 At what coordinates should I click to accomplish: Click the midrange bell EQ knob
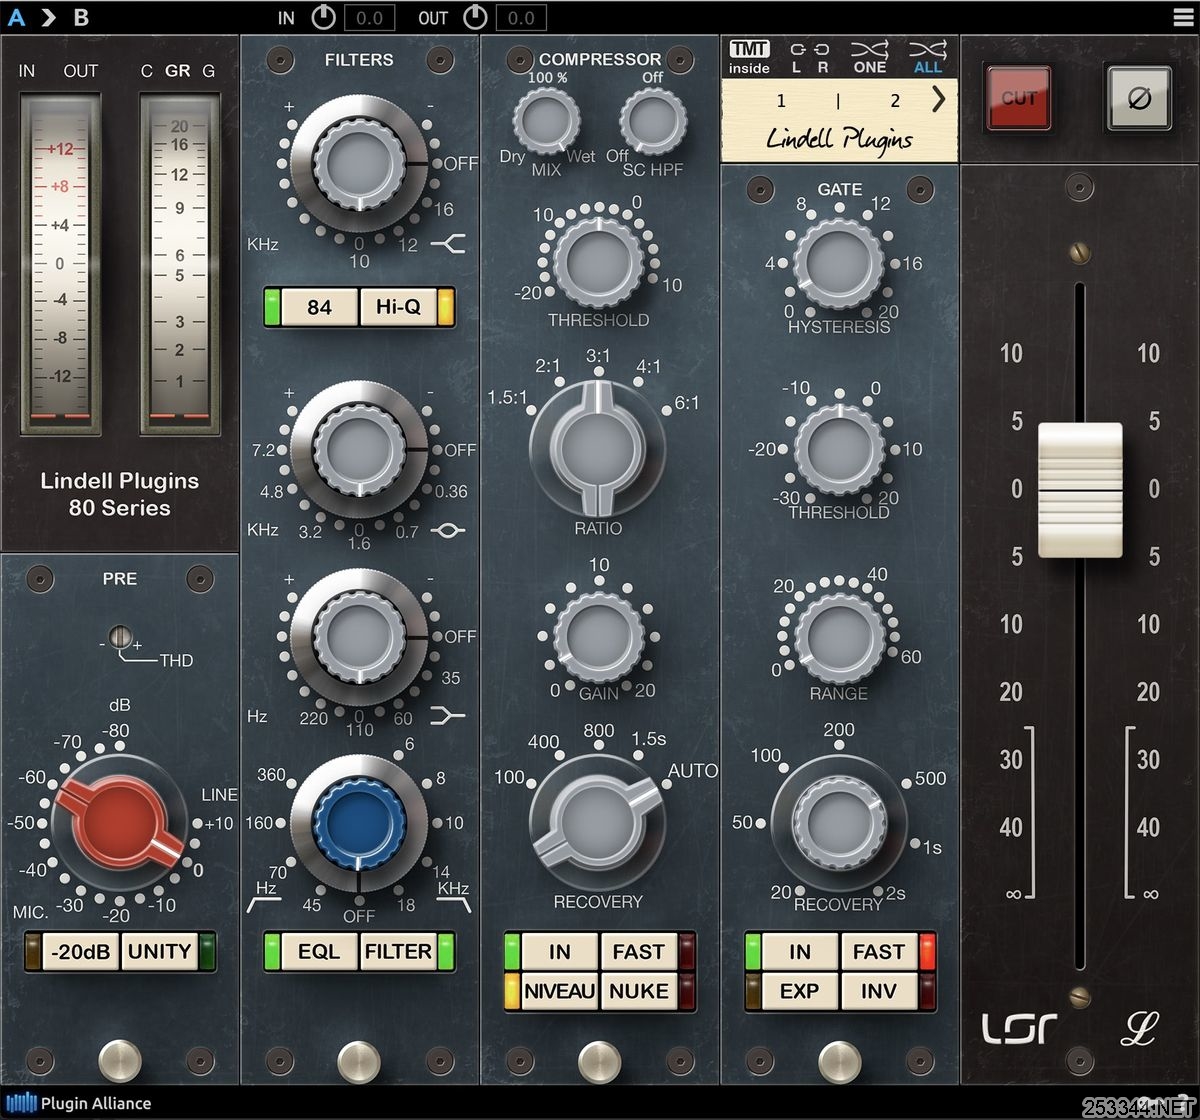coord(359,449)
